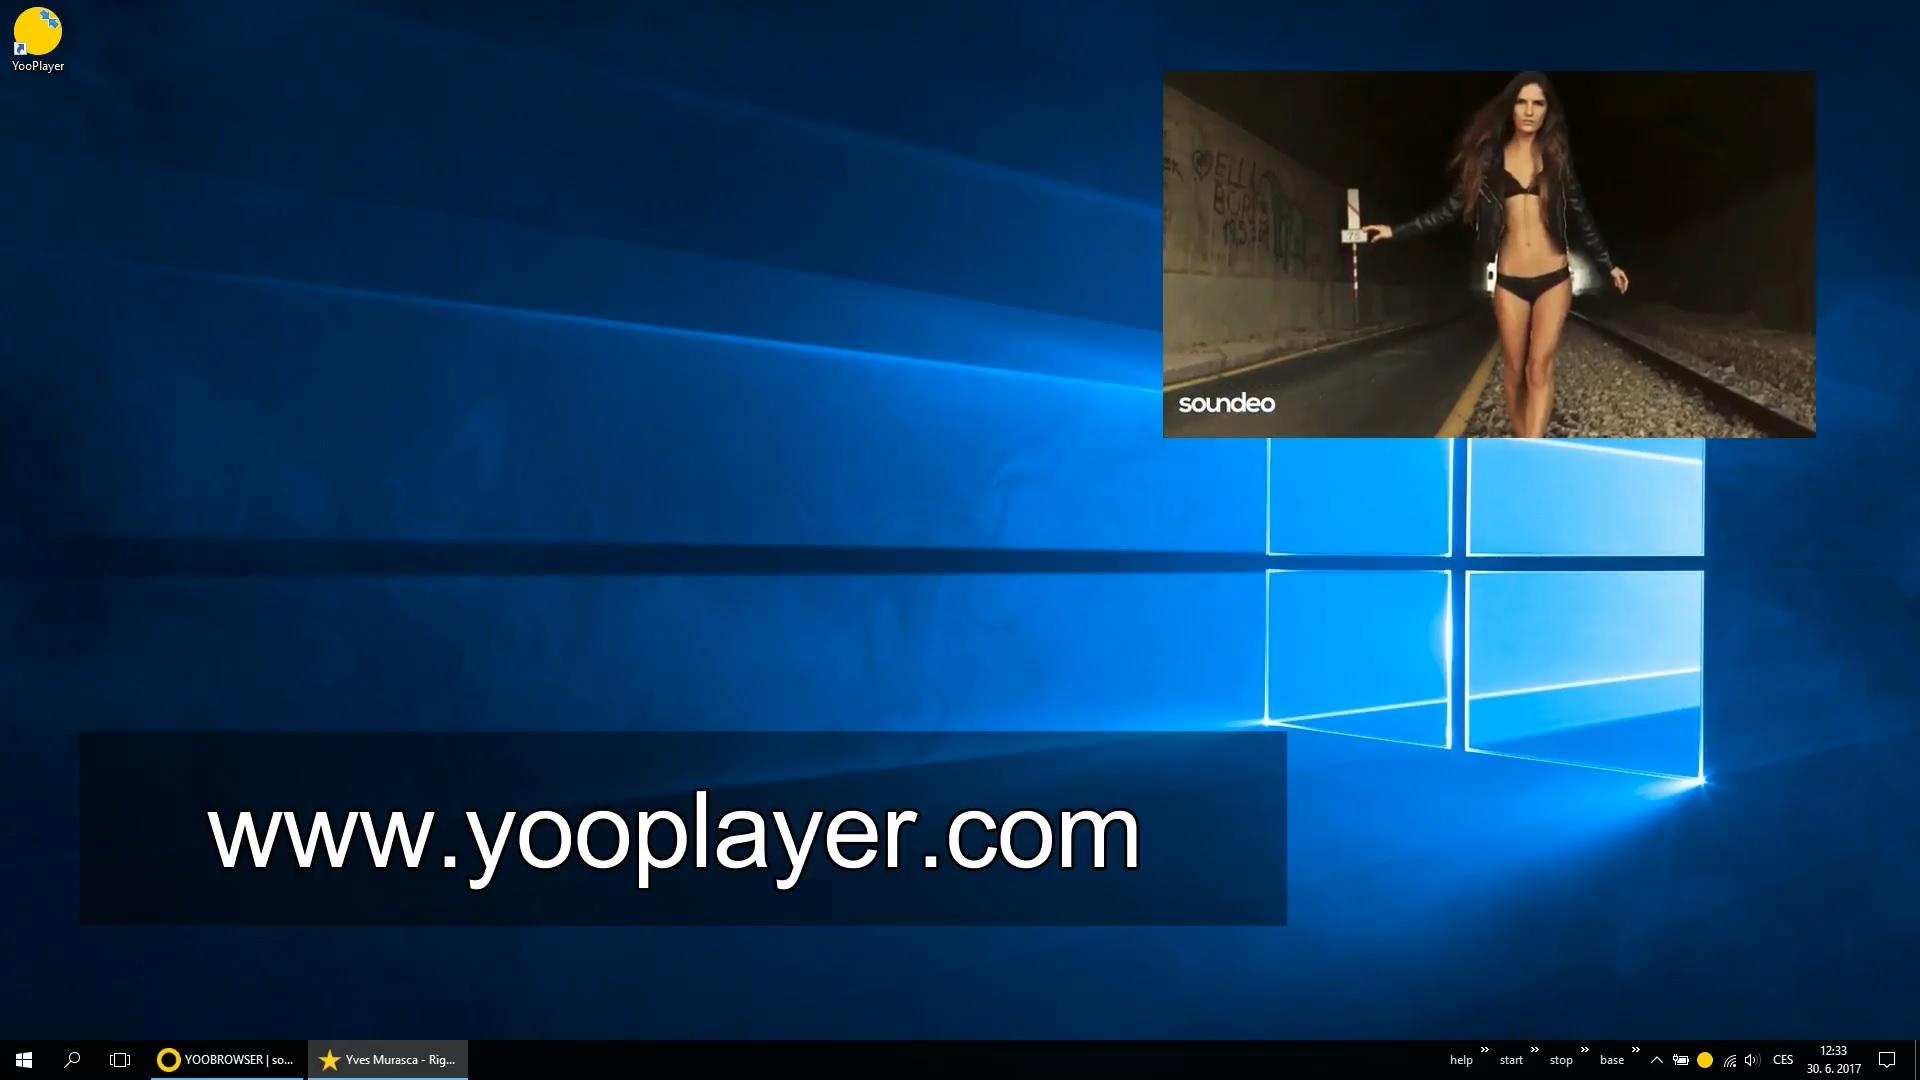
Task: Expand chevron next to start toolbar
Action: (1535, 1050)
